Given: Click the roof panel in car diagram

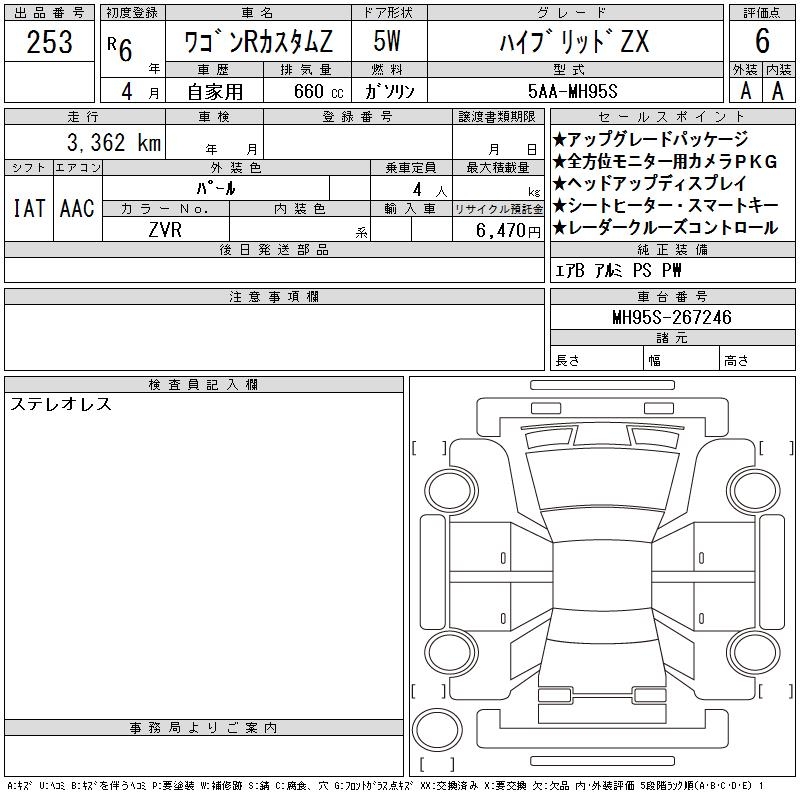Looking at the screenshot, I should pyautogui.click(x=603, y=577).
